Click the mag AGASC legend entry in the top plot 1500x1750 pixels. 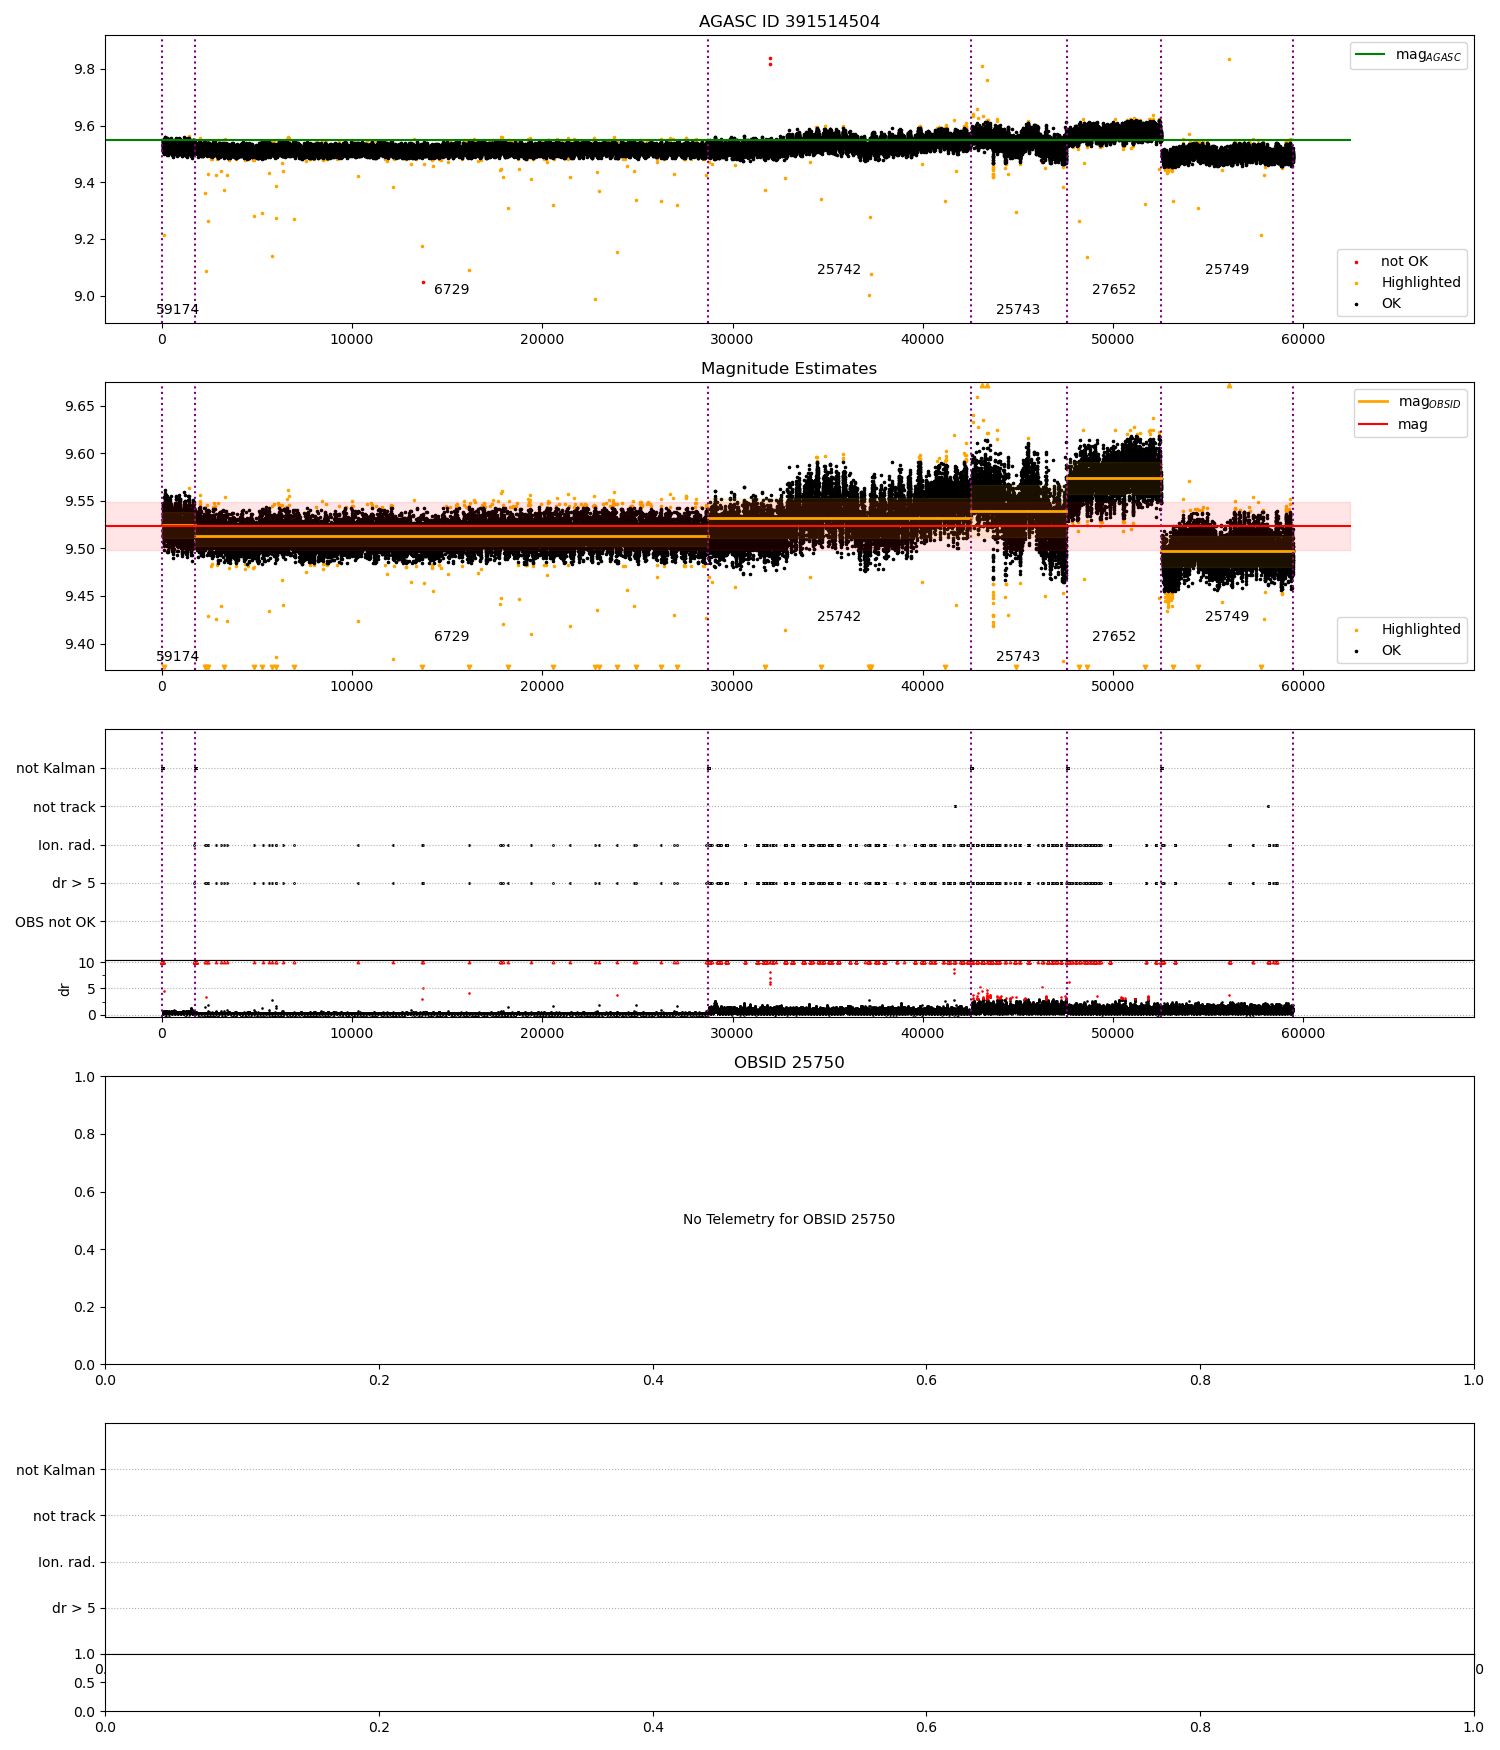1428,55
